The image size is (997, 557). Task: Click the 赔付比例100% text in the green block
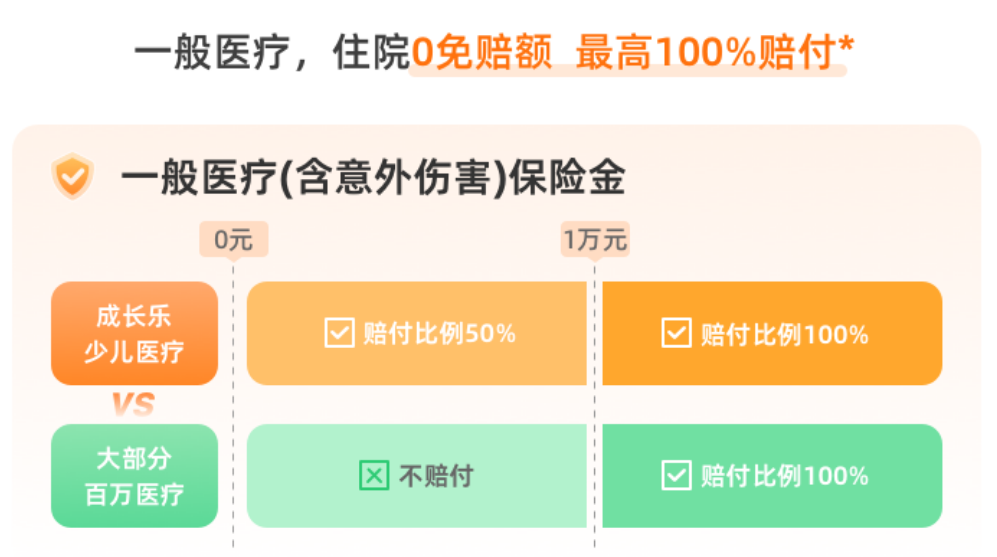pos(784,477)
